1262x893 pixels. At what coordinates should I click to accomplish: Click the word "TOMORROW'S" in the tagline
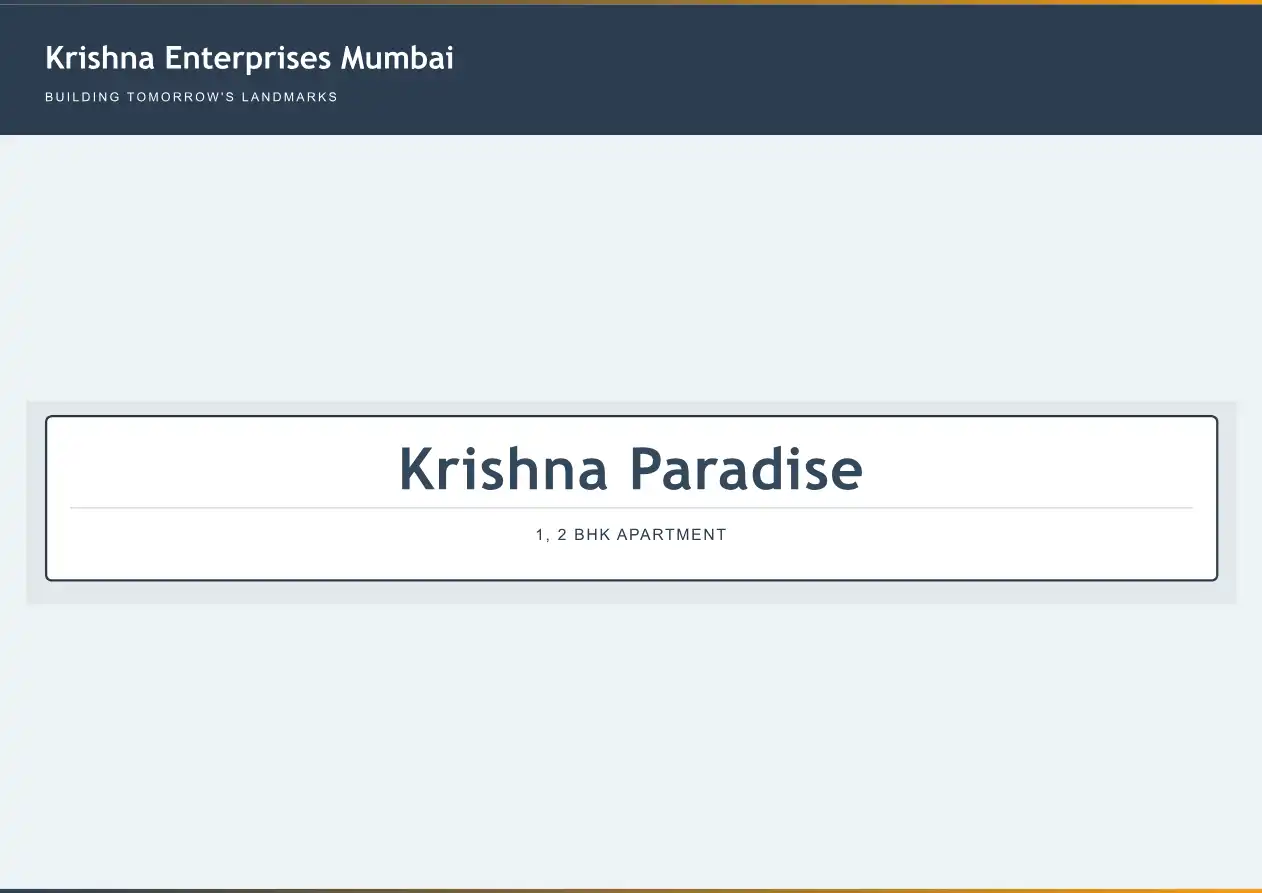tap(180, 97)
